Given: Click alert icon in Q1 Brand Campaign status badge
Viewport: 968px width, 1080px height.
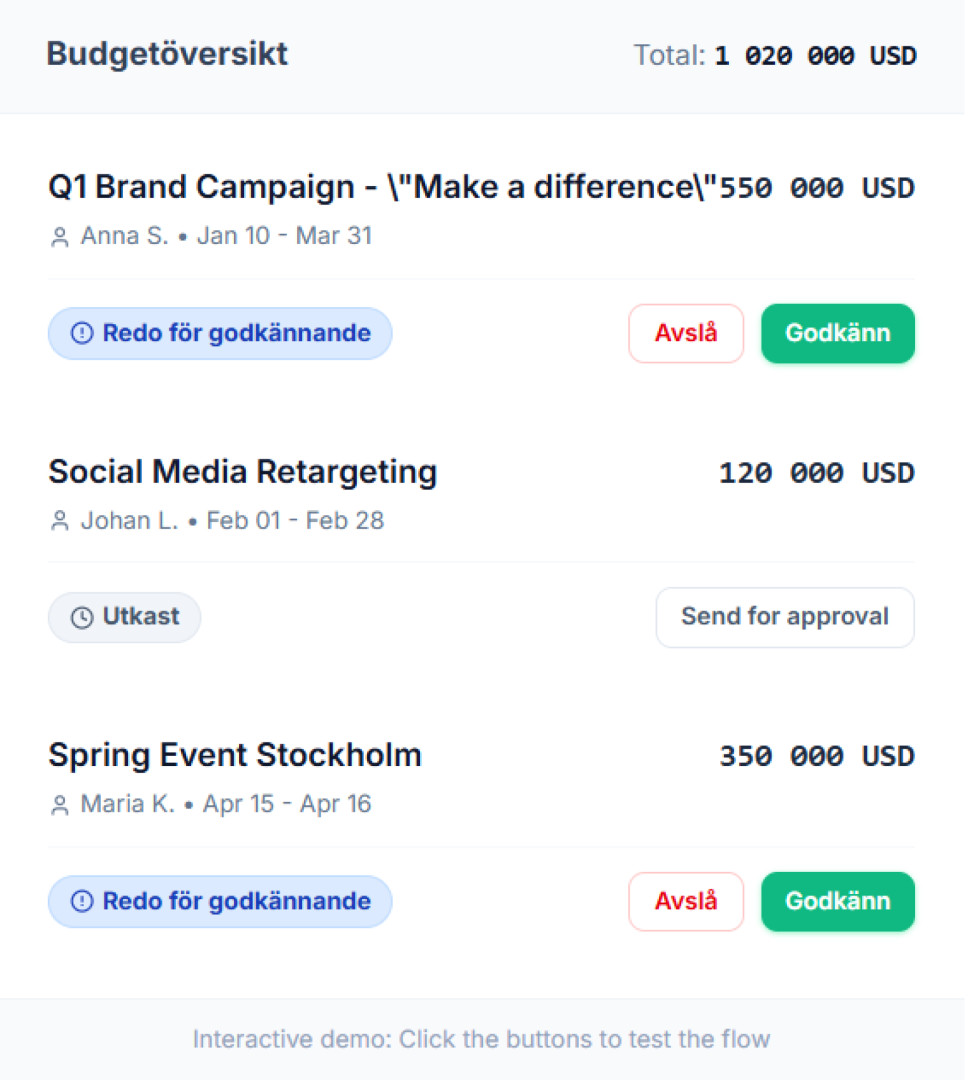Looking at the screenshot, I should (82, 334).
